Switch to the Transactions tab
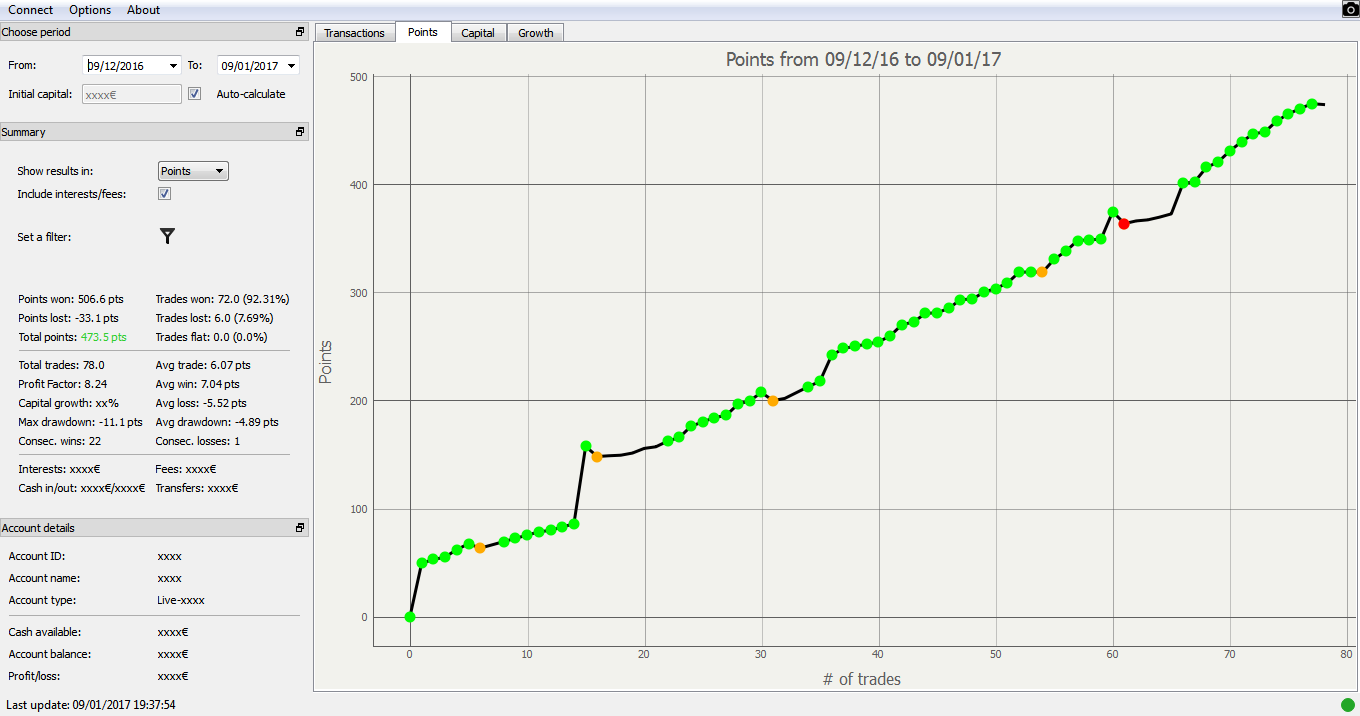Viewport: 1360px width, 716px height. [x=355, y=33]
